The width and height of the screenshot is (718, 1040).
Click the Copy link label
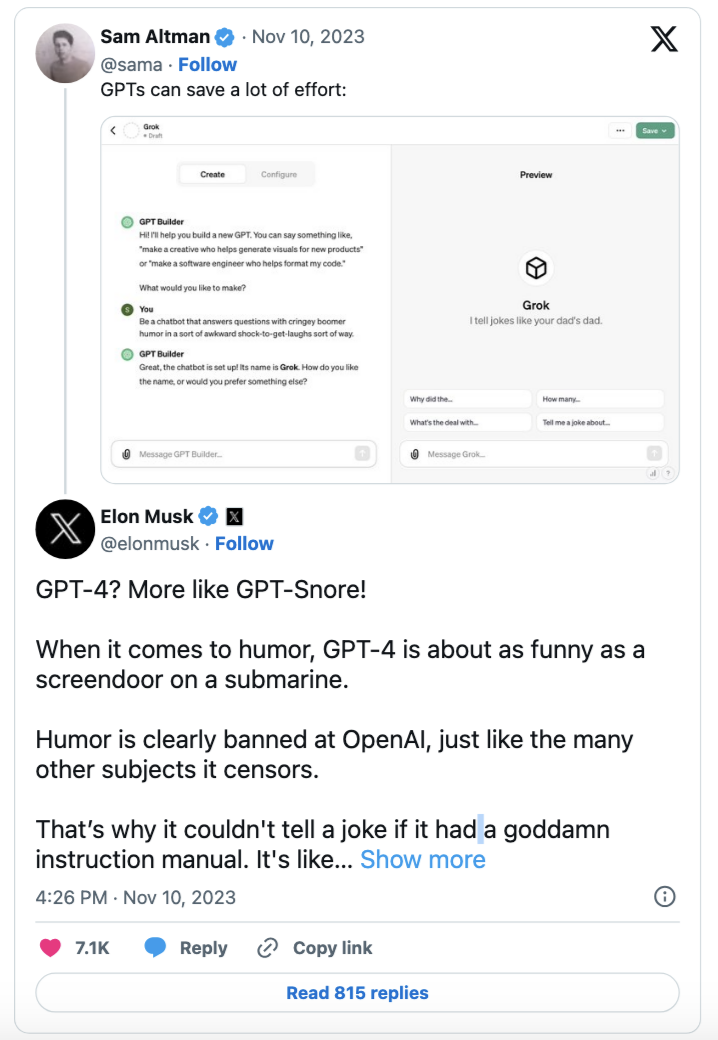coord(332,948)
